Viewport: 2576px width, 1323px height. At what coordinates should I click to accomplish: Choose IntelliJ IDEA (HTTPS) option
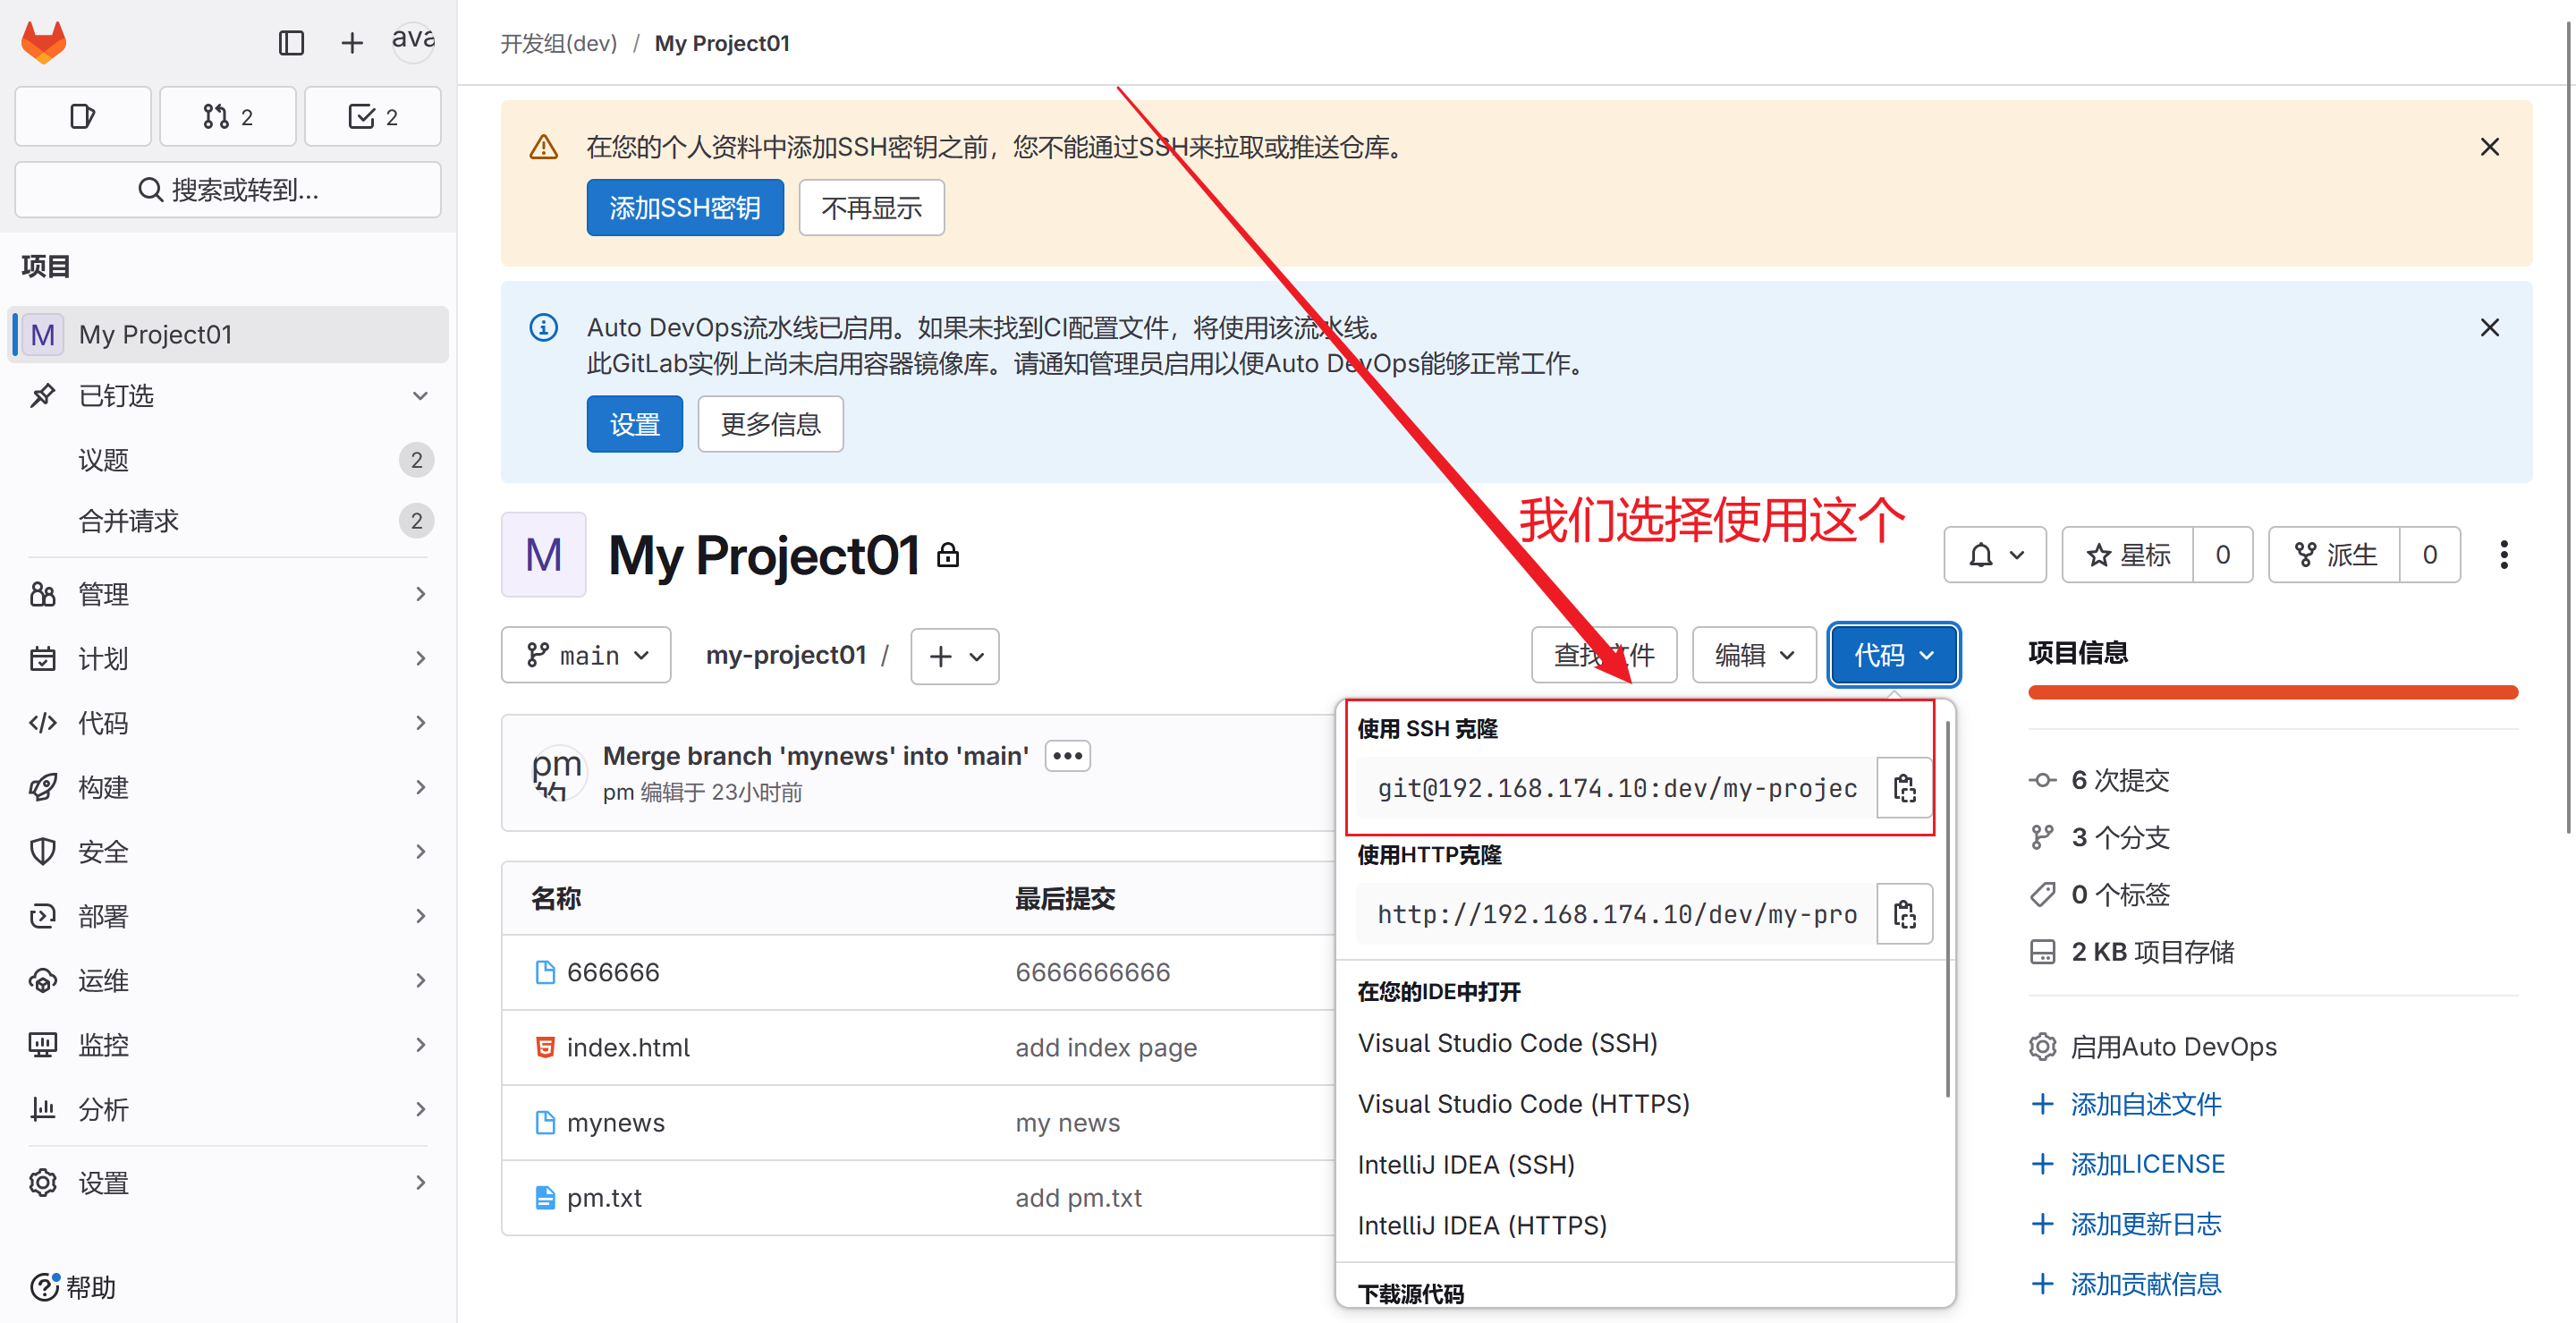point(1482,1225)
